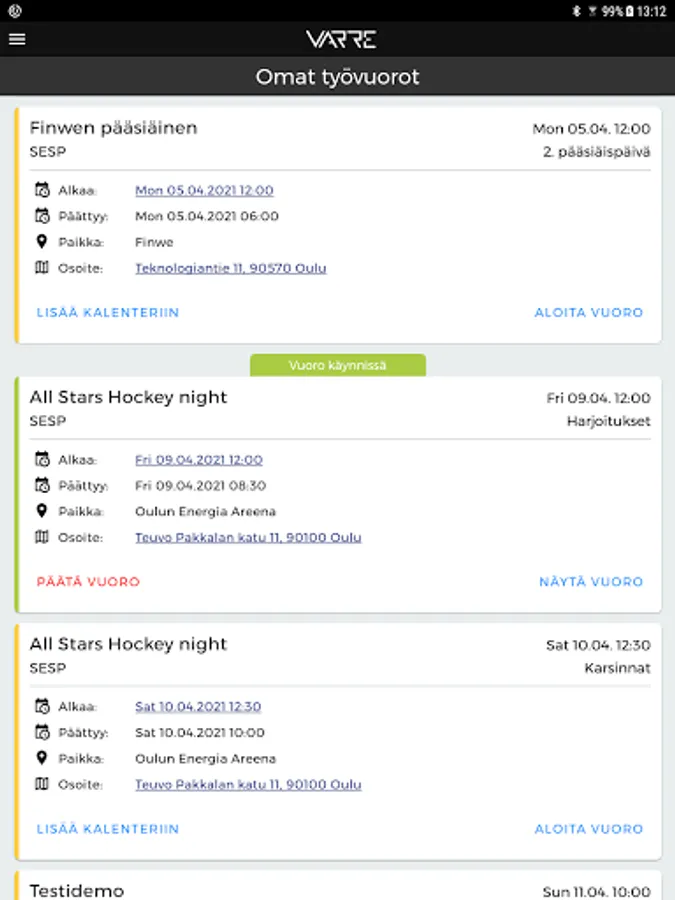Add Saturday hockey shift to calendar
Image resolution: width=675 pixels, height=900 pixels.
tap(108, 829)
